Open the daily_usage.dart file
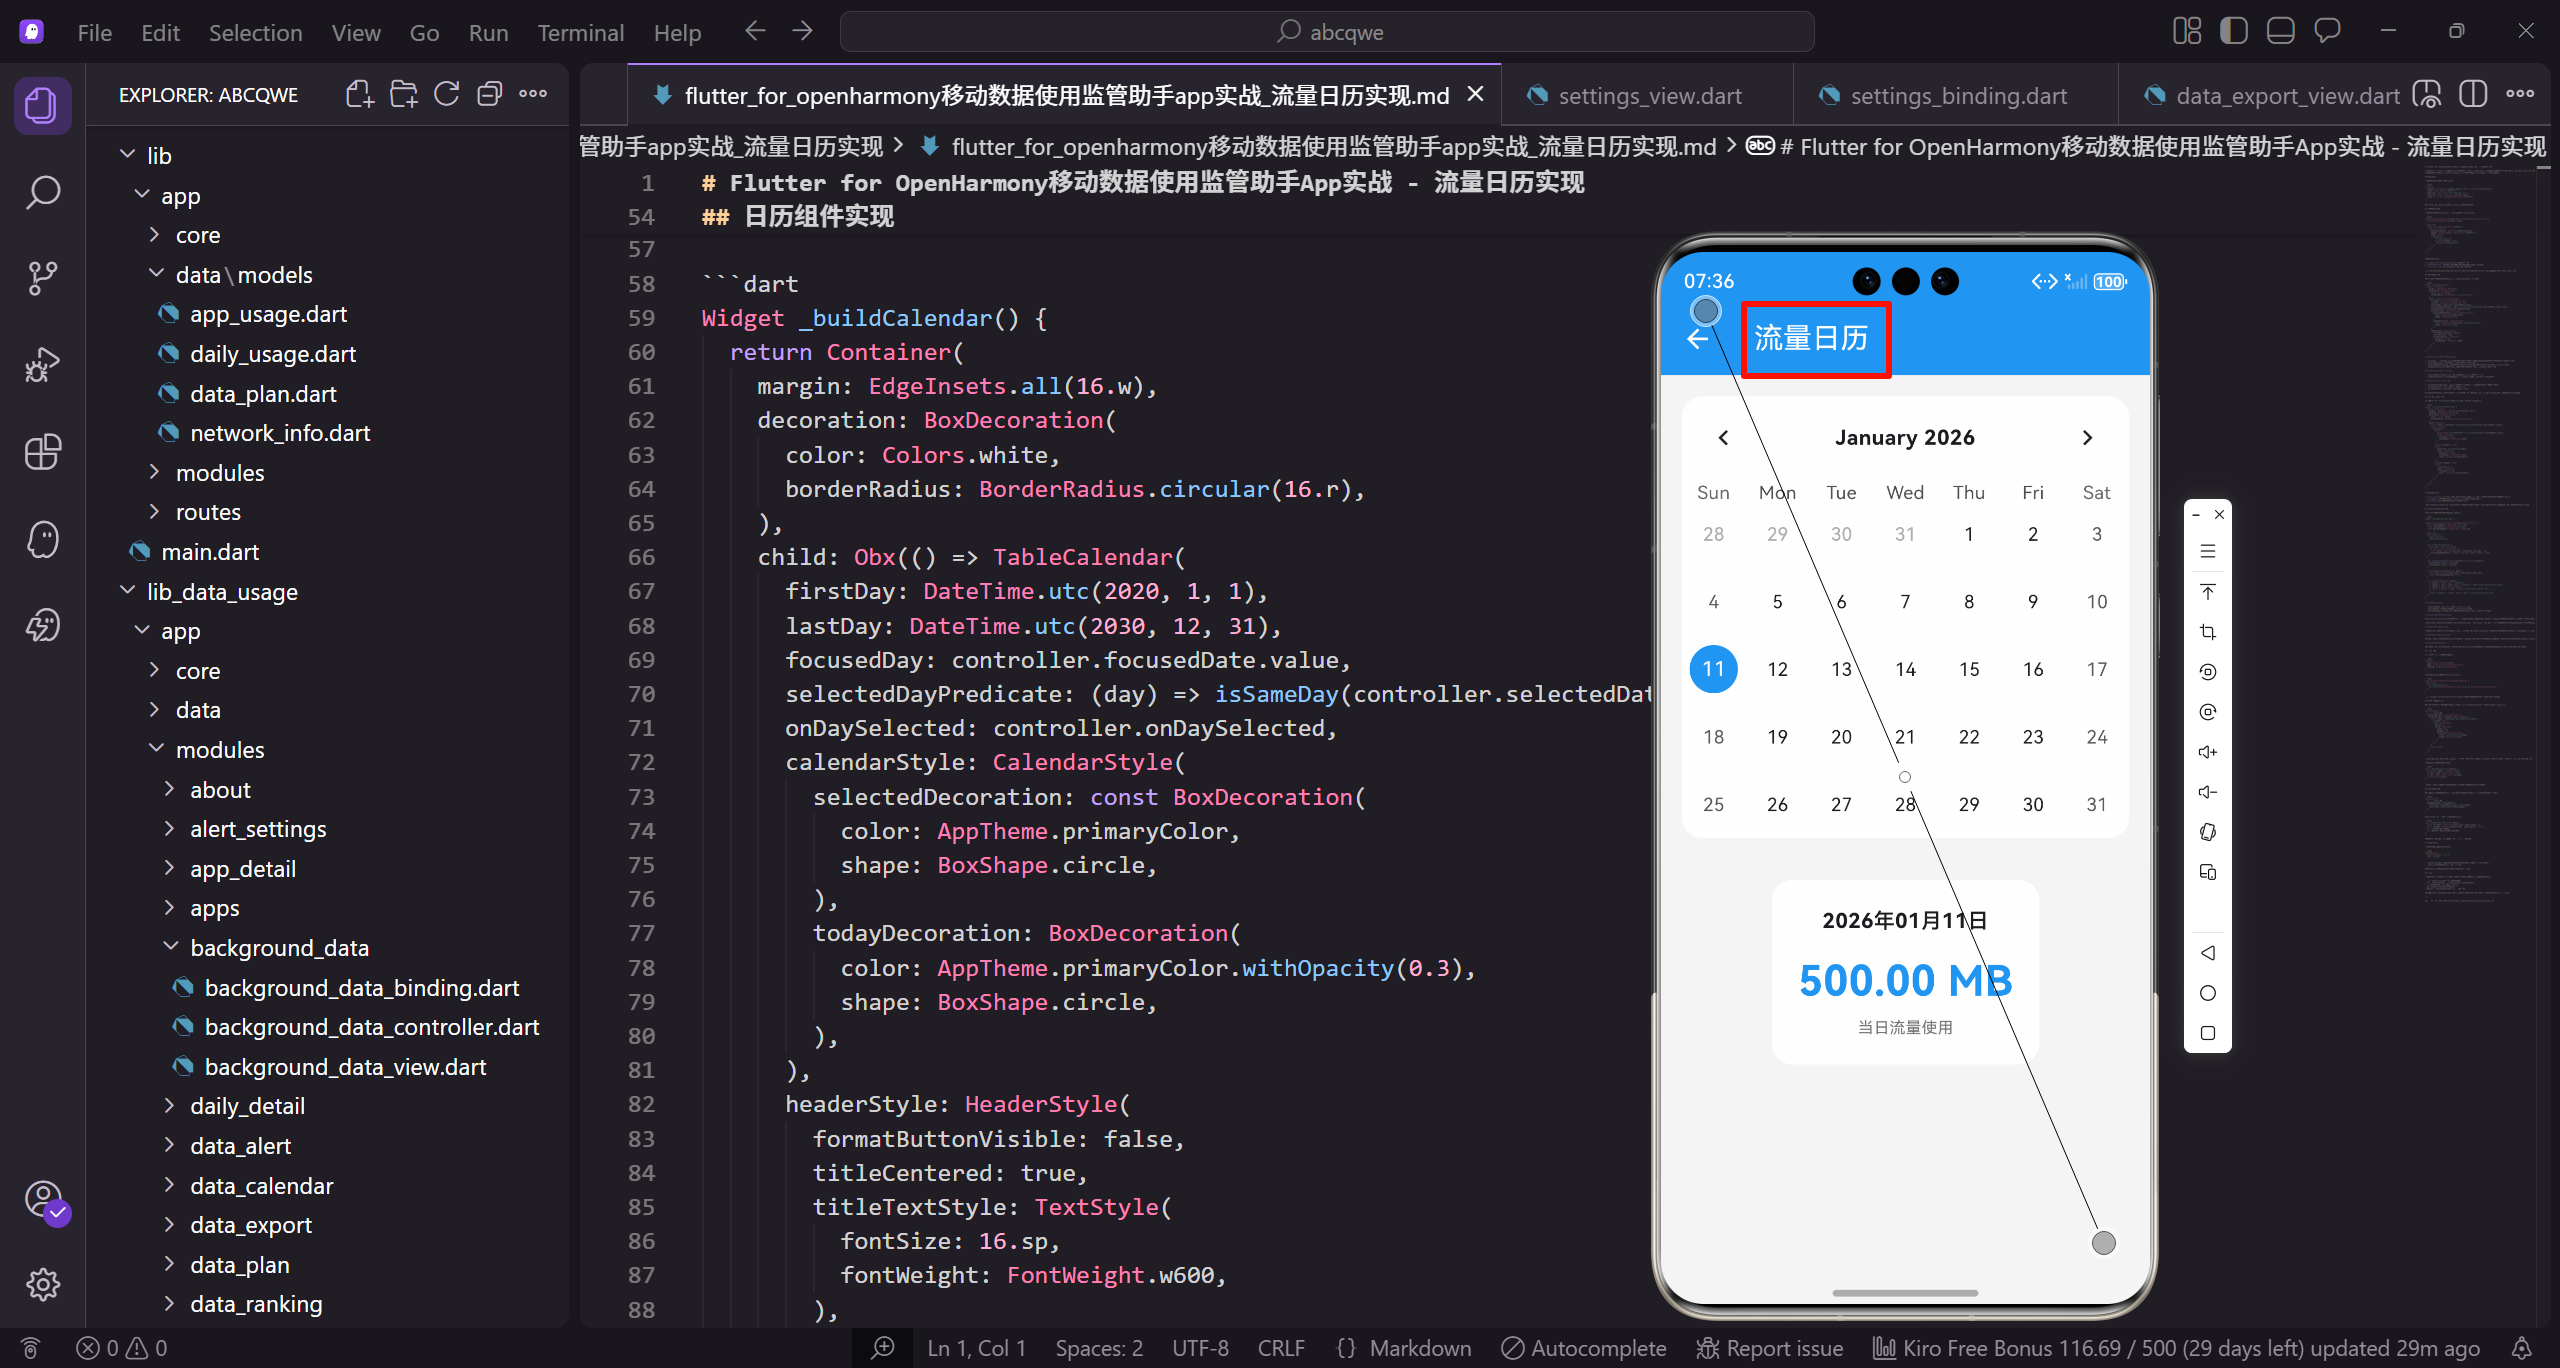Screen dimensions: 2560x1368 pyautogui.click(x=272, y=354)
